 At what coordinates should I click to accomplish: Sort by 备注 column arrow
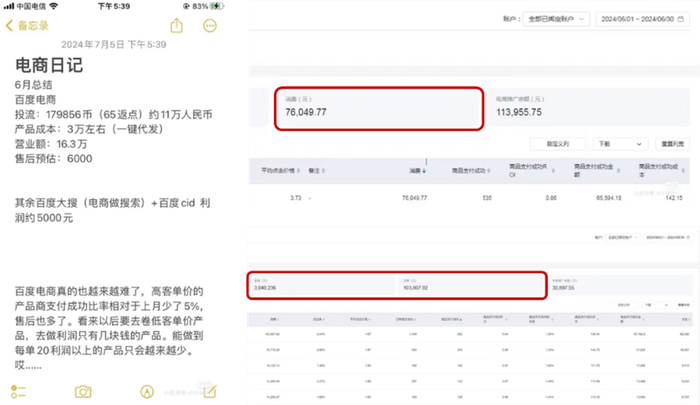click(323, 171)
